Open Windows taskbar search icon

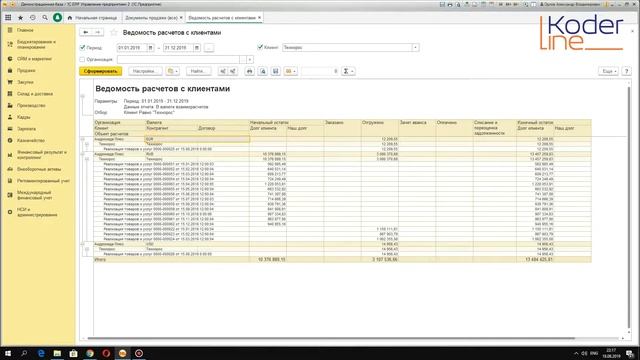(x=24, y=353)
